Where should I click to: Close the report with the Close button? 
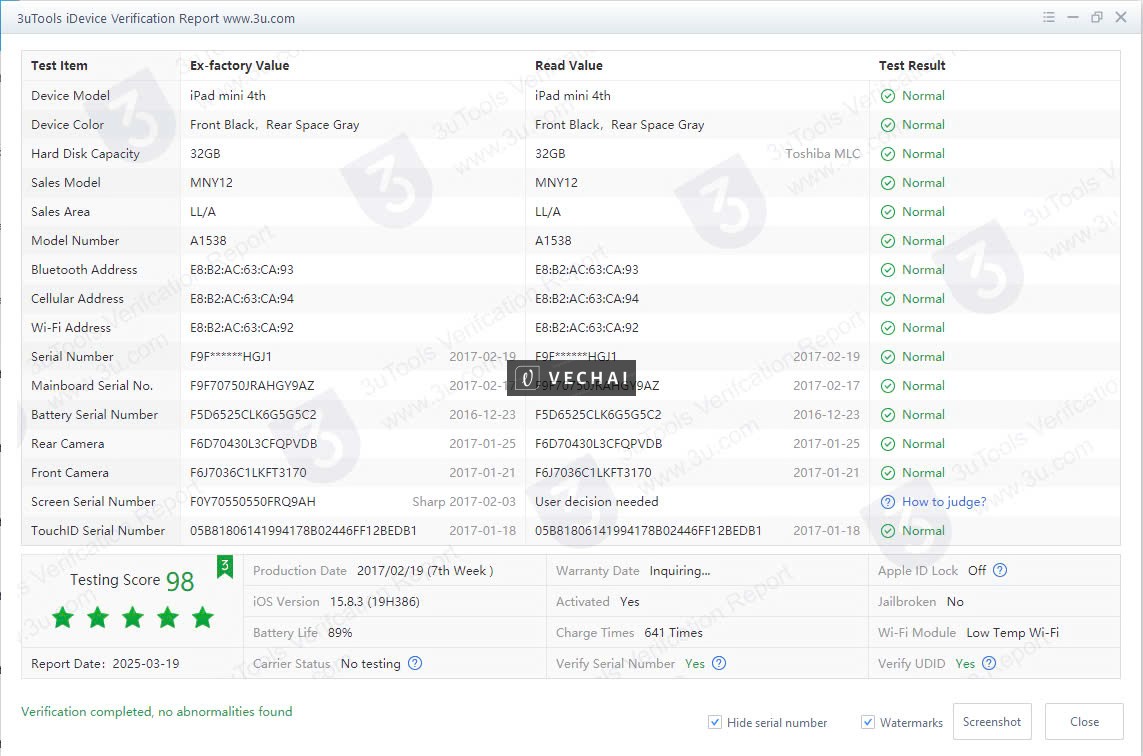point(1084,721)
